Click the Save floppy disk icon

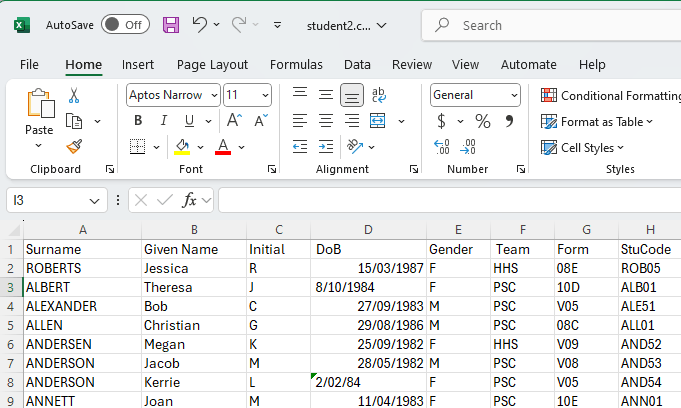(x=171, y=25)
